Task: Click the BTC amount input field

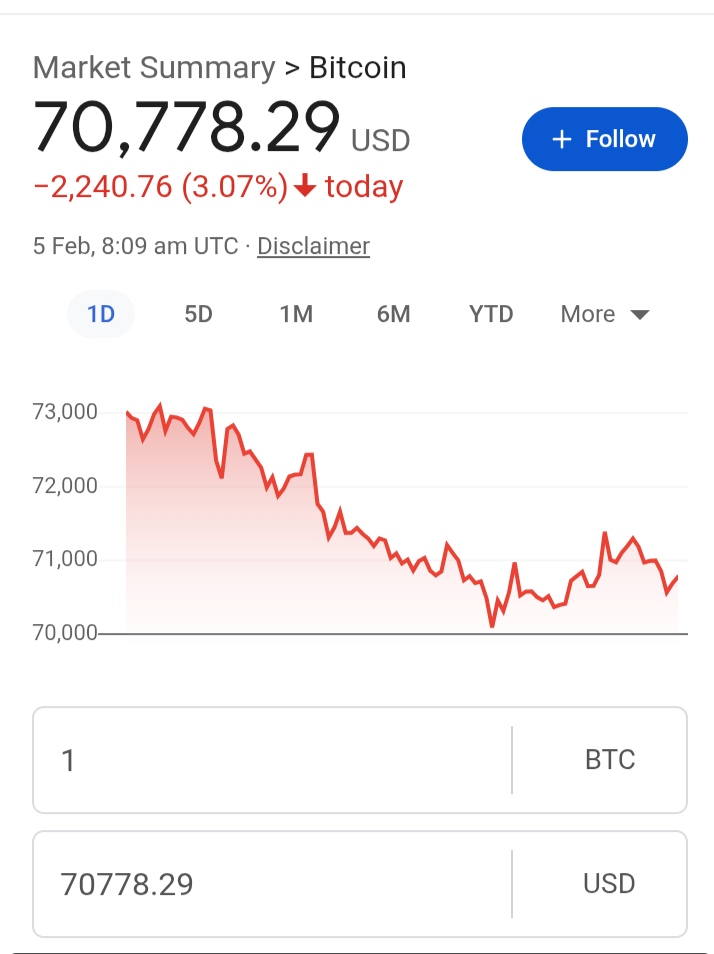Action: click(x=270, y=761)
